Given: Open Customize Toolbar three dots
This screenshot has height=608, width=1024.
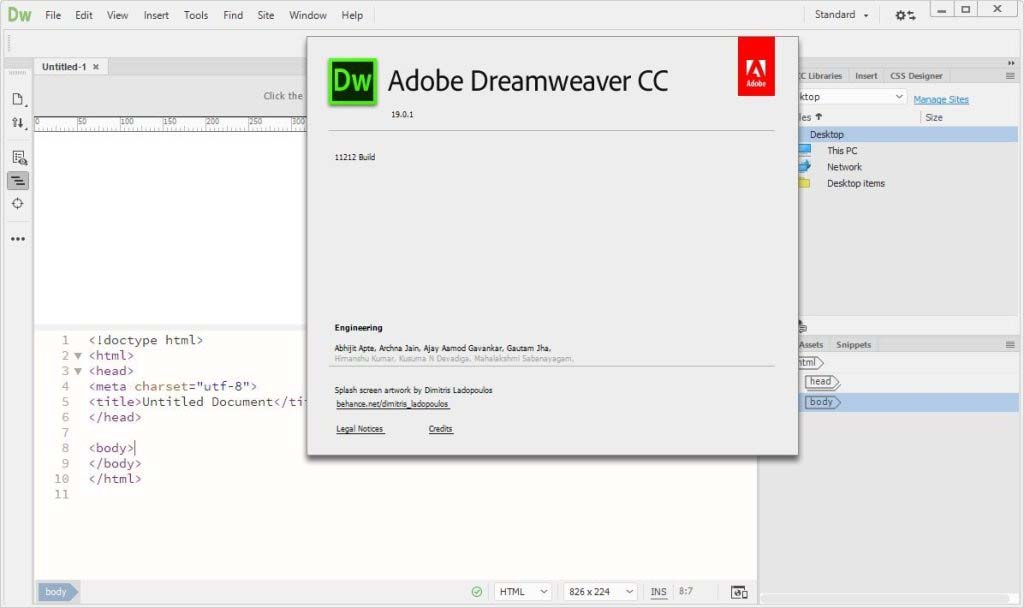Looking at the screenshot, I should pyautogui.click(x=18, y=239).
